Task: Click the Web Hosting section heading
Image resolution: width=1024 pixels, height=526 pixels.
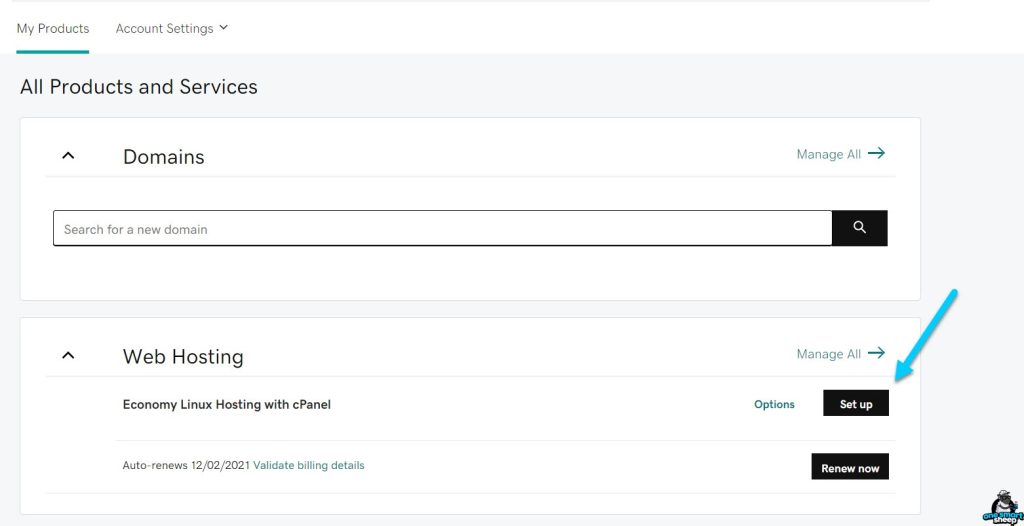Action: pyautogui.click(x=183, y=357)
